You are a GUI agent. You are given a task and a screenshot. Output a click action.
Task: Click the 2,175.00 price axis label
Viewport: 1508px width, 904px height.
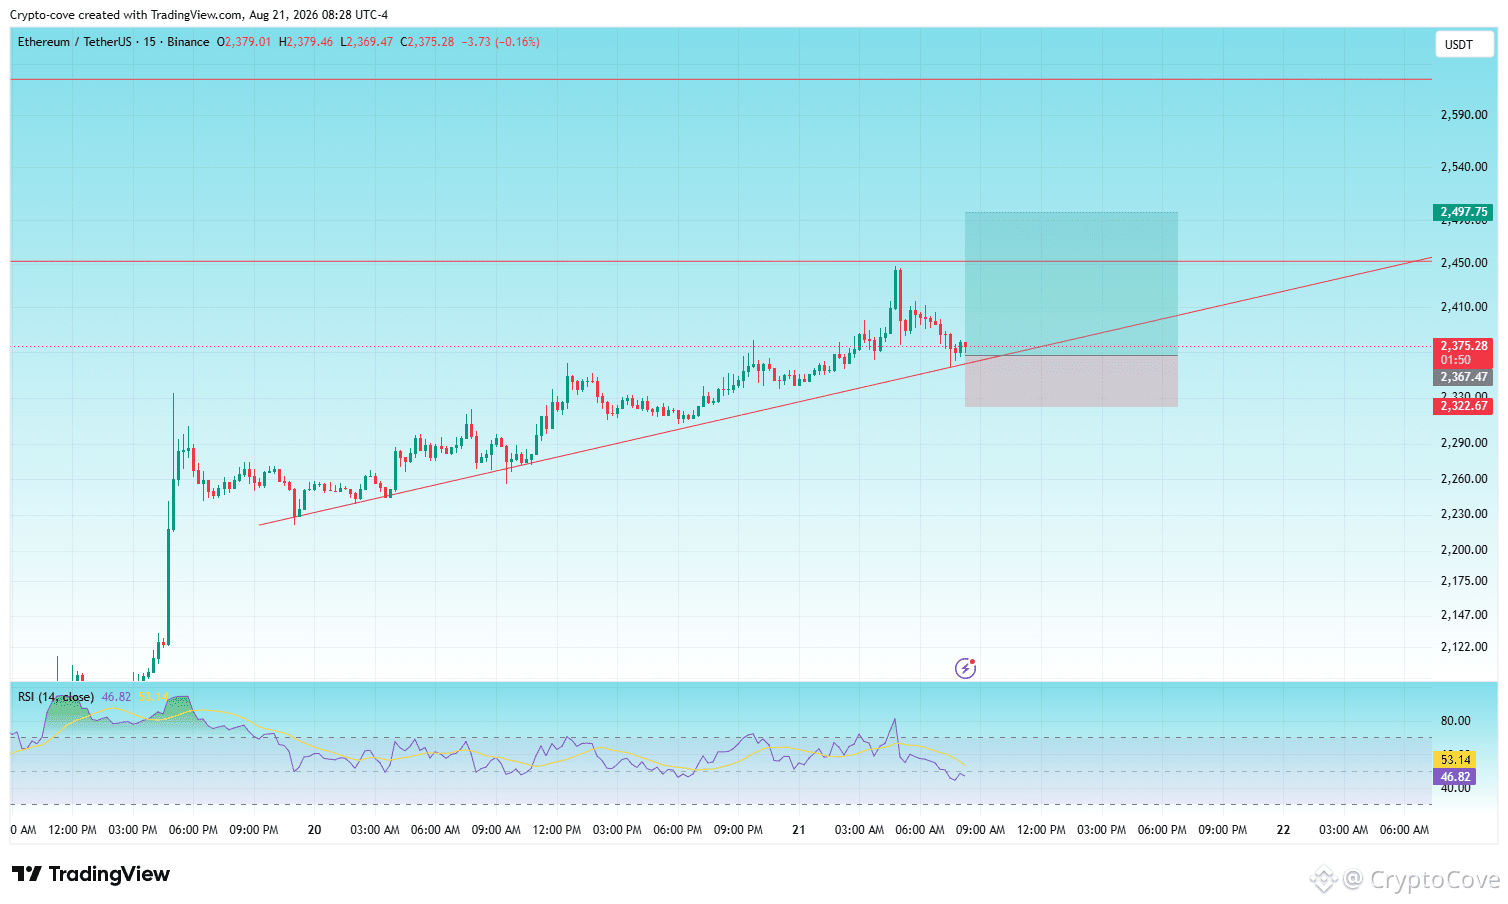pyautogui.click(x=1464, y=581)
